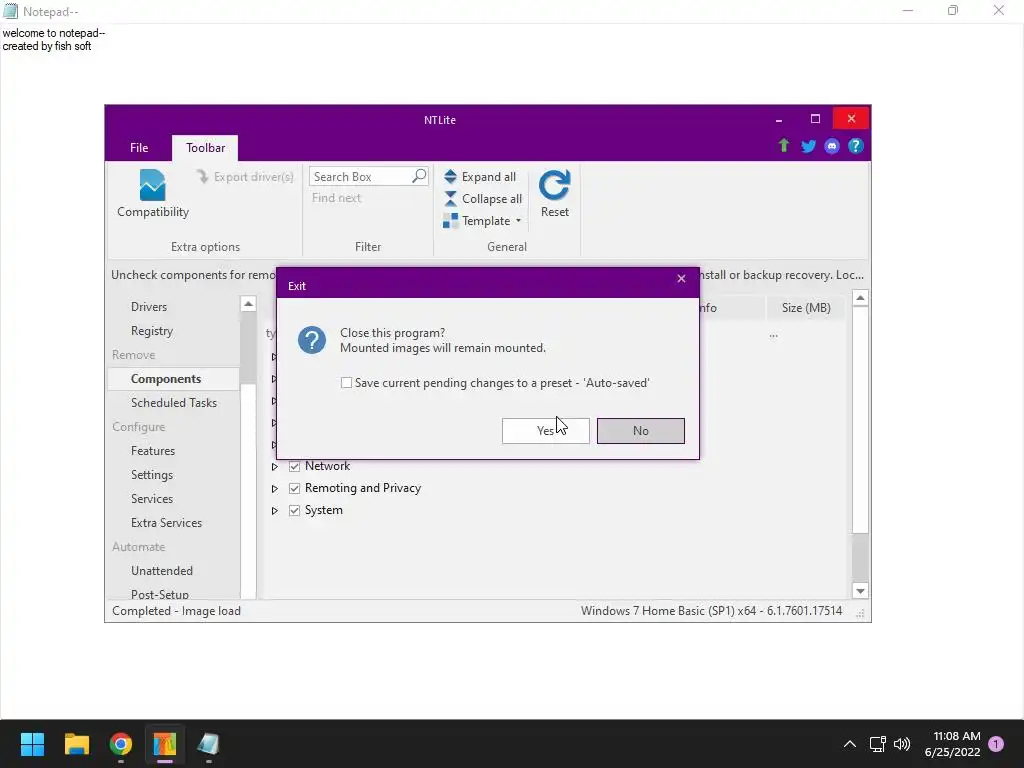This screenshot has height=768, width=1024.
Task: Minimize the NTLite window
Action: pyautogui.click(x=778, y=119)
